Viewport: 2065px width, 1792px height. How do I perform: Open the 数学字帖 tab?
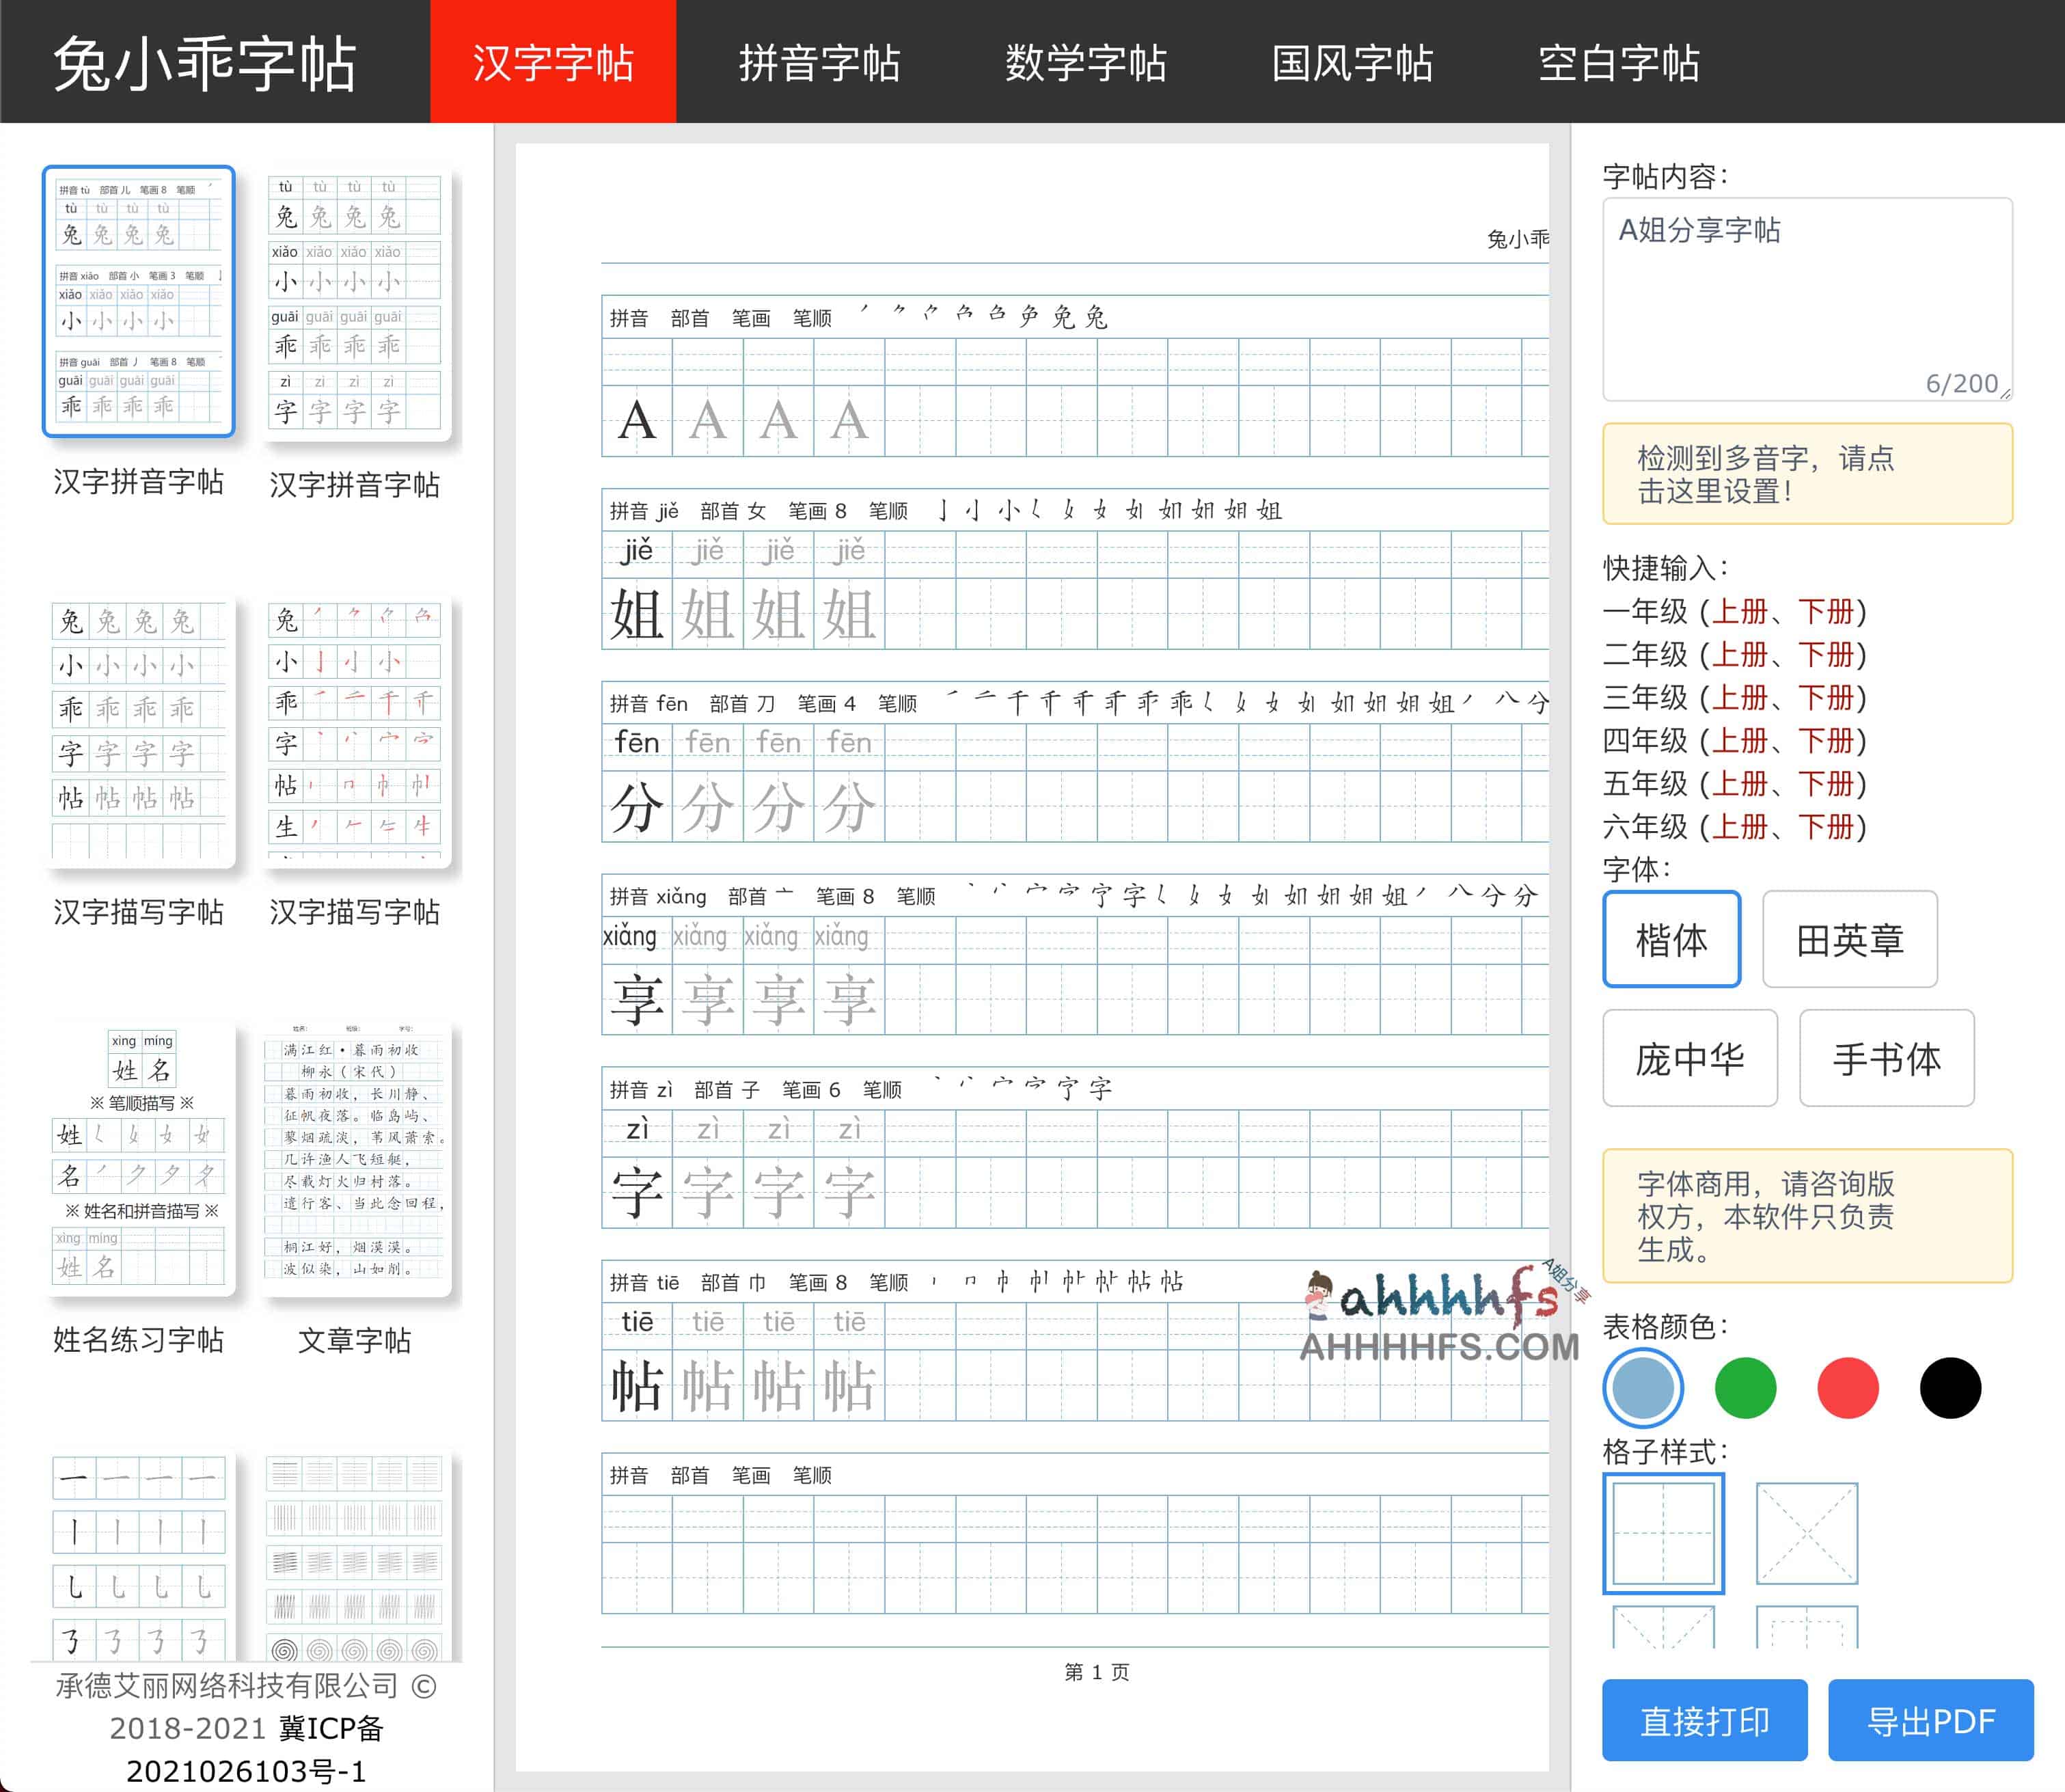[x=1086, y=62]
